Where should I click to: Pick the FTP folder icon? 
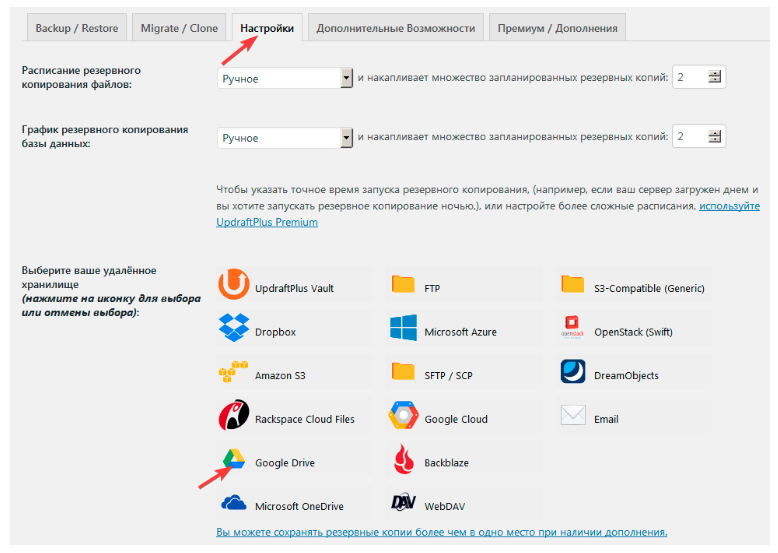pyautogui.click(x=403, y=284)
